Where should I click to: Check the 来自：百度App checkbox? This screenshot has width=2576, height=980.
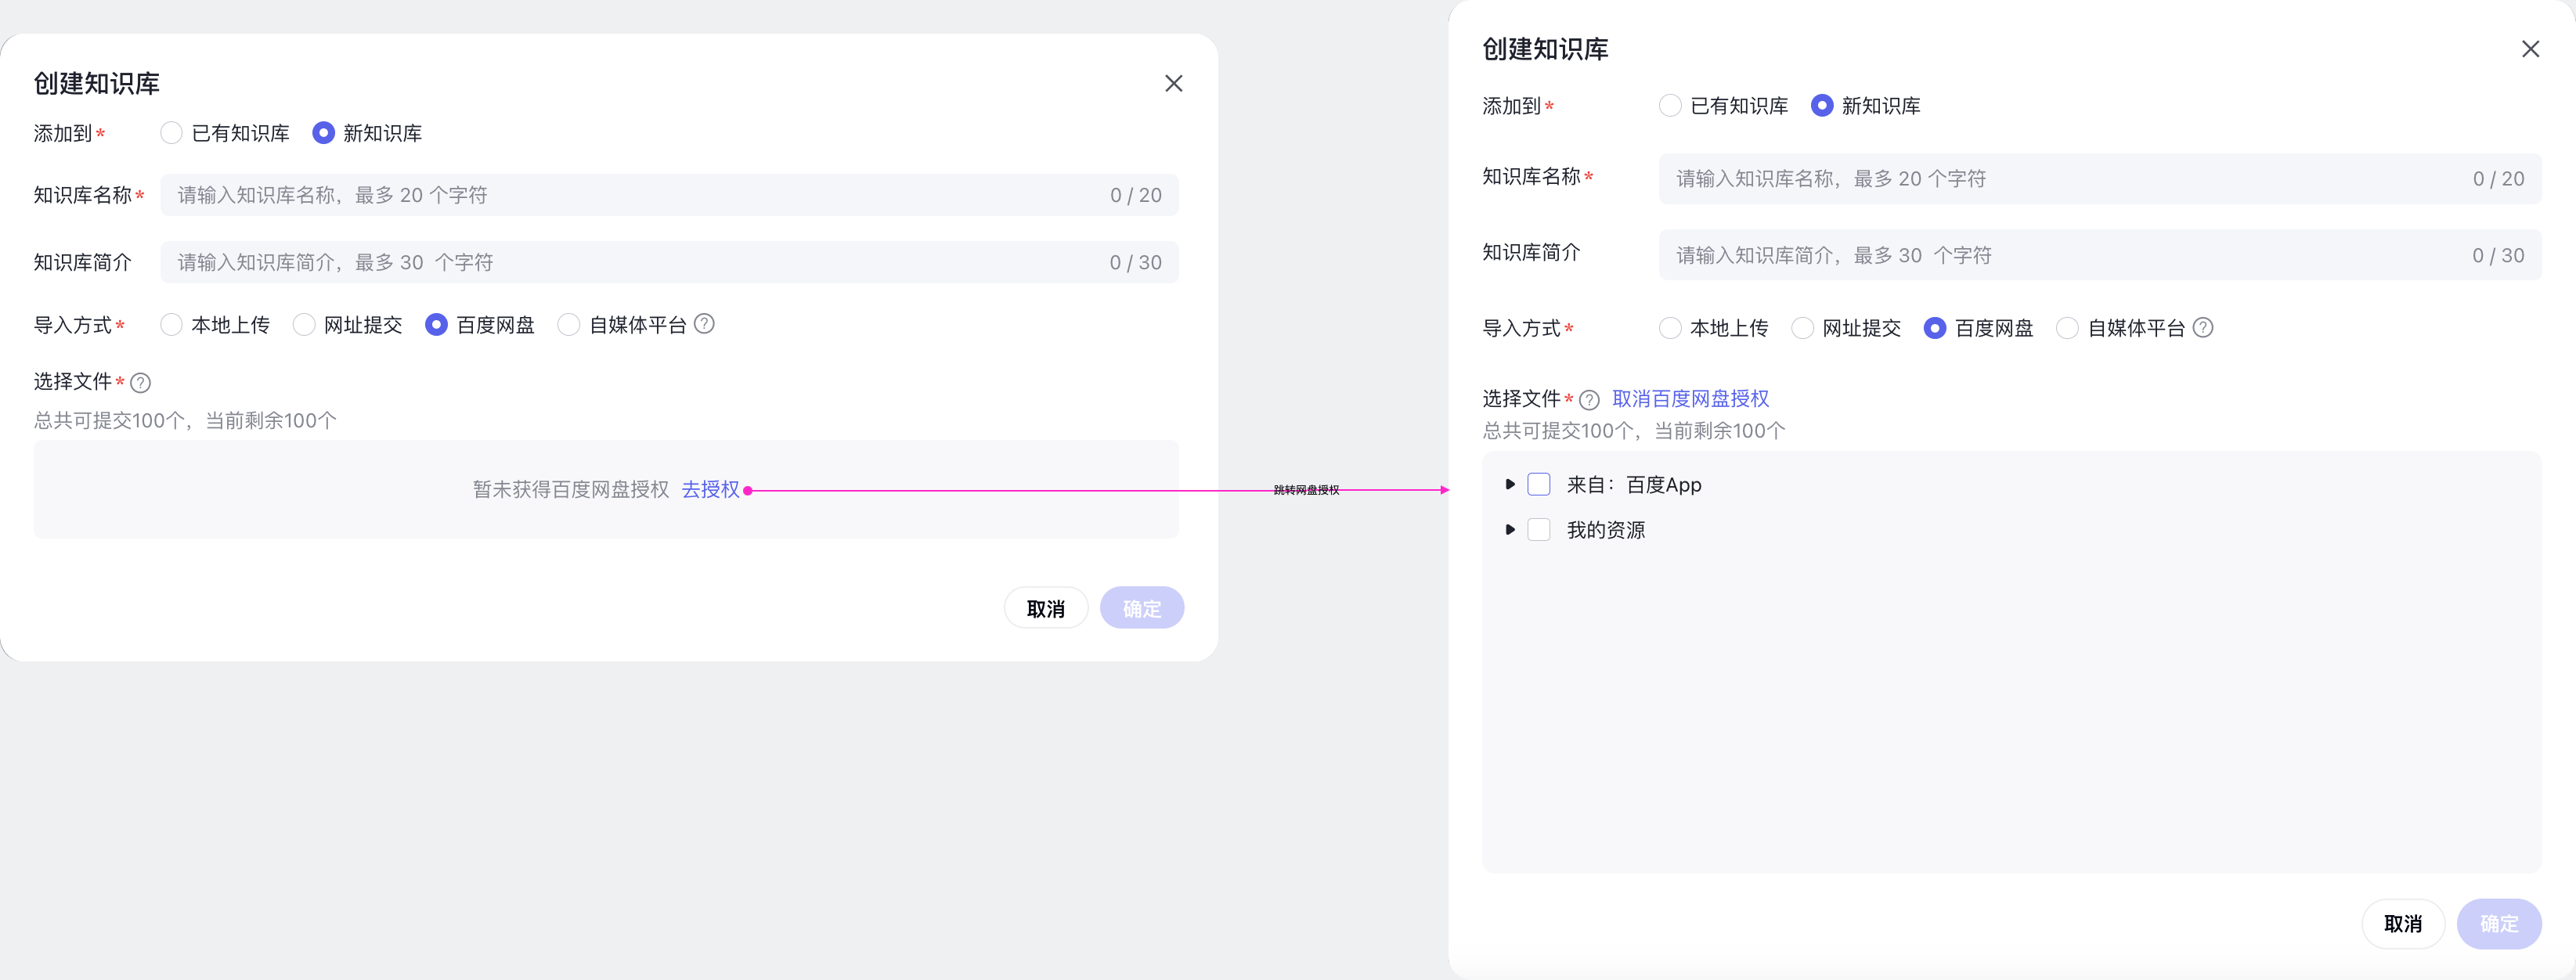pos(1539,484)
